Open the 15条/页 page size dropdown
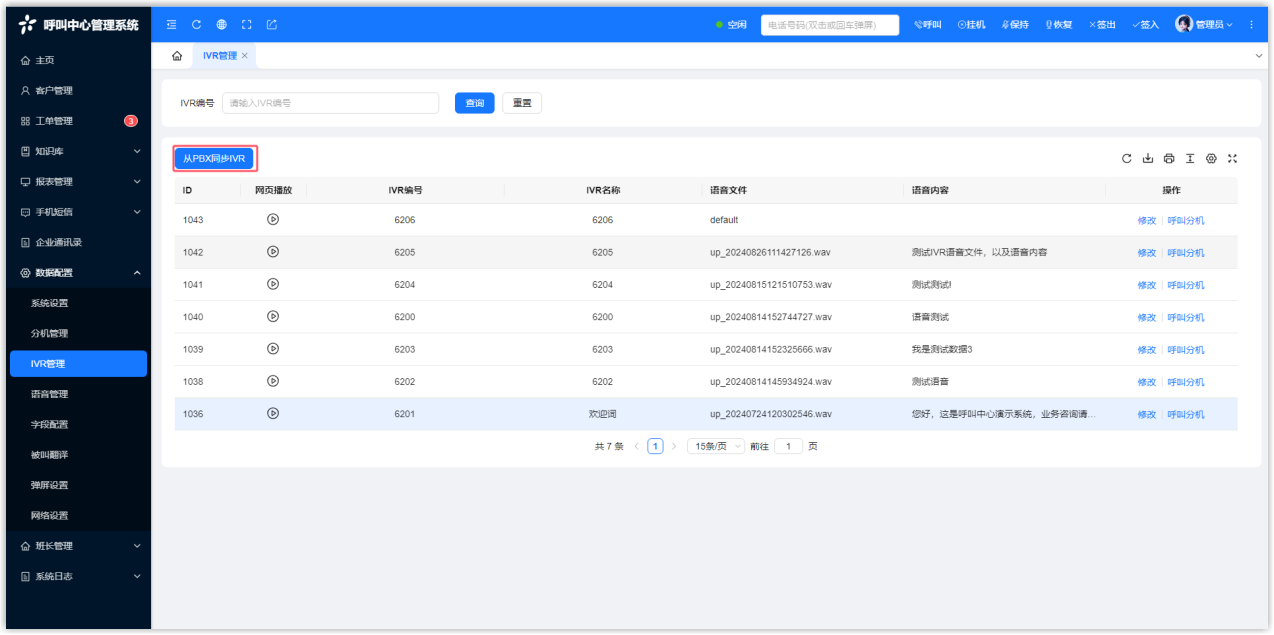 coord(715,447)
